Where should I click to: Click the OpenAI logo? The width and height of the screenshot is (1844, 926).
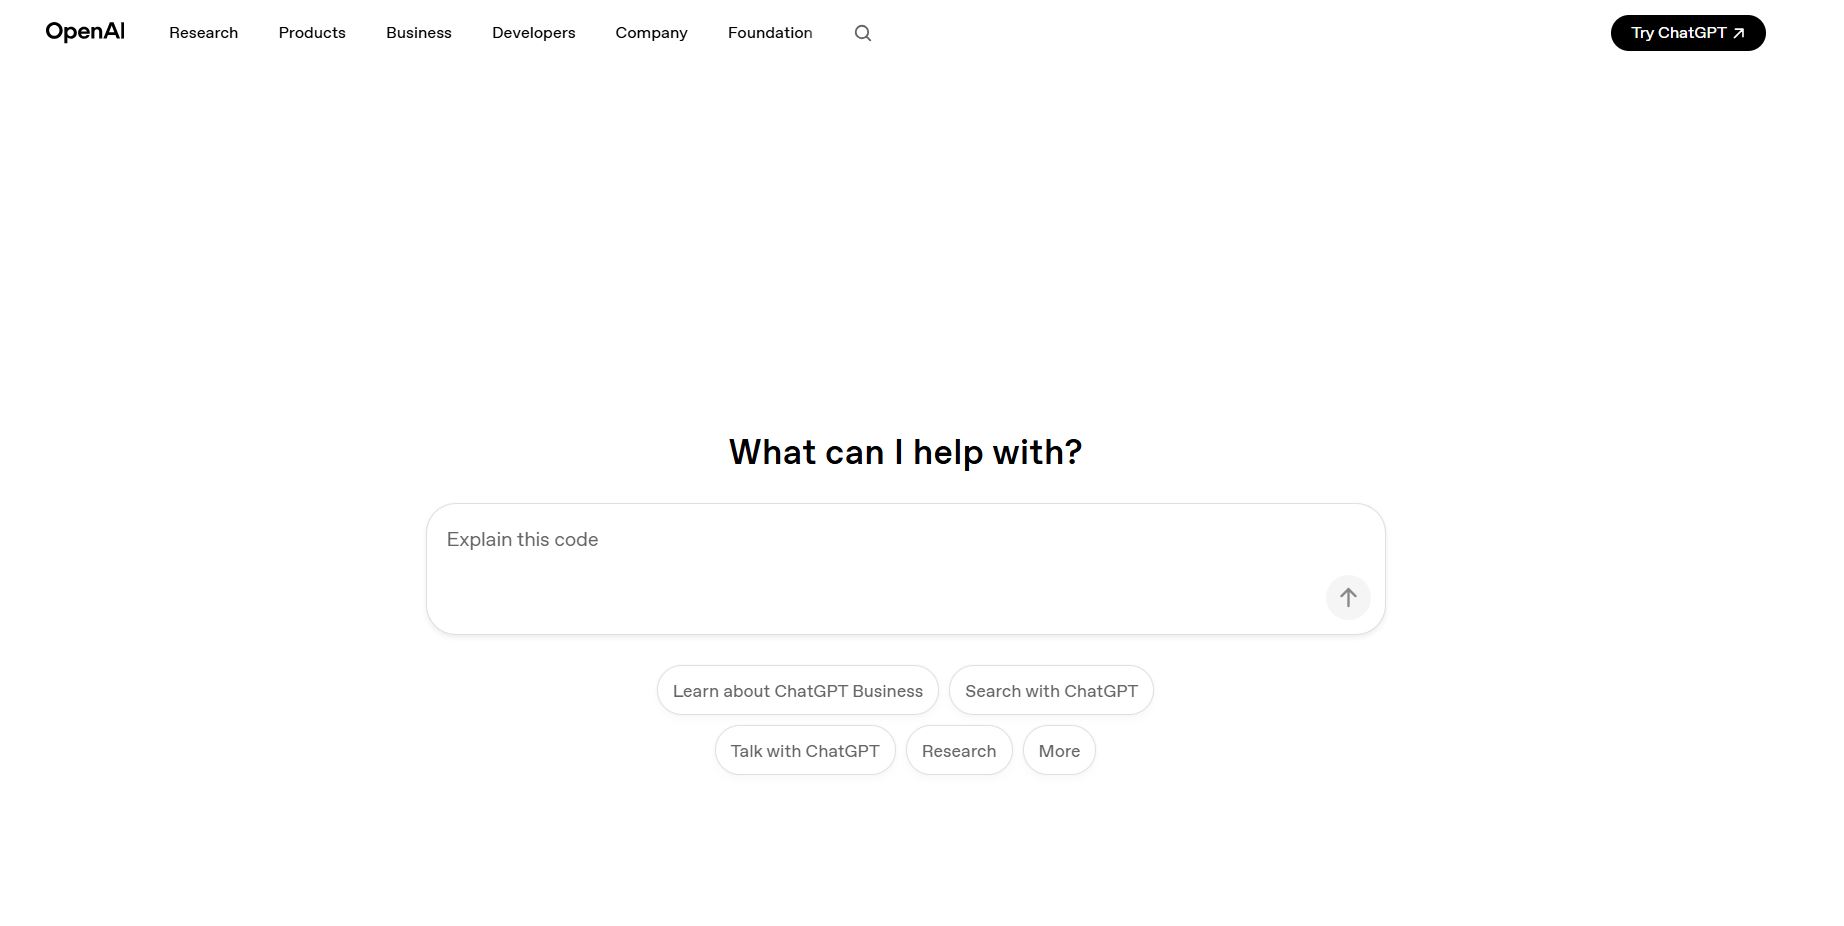85,32
